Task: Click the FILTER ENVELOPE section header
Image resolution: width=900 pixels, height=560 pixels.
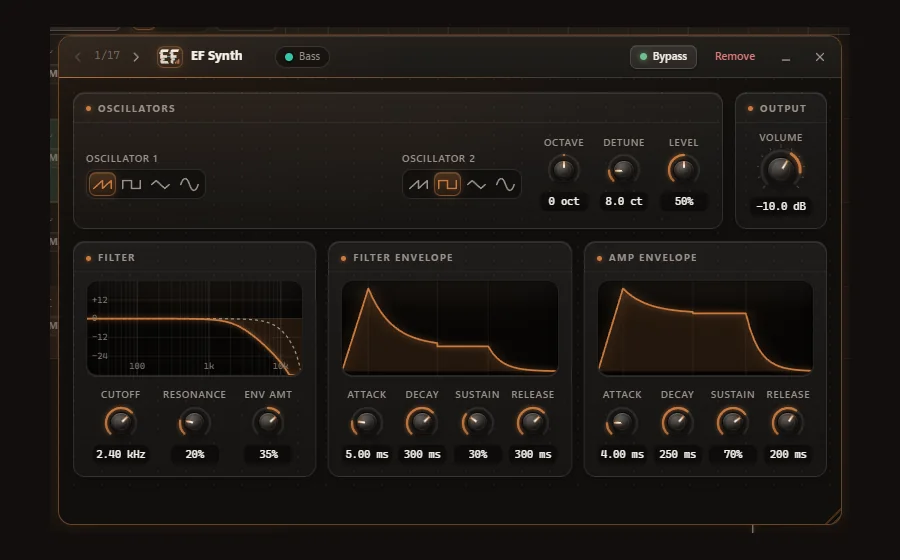Action: tap(403, 258)
